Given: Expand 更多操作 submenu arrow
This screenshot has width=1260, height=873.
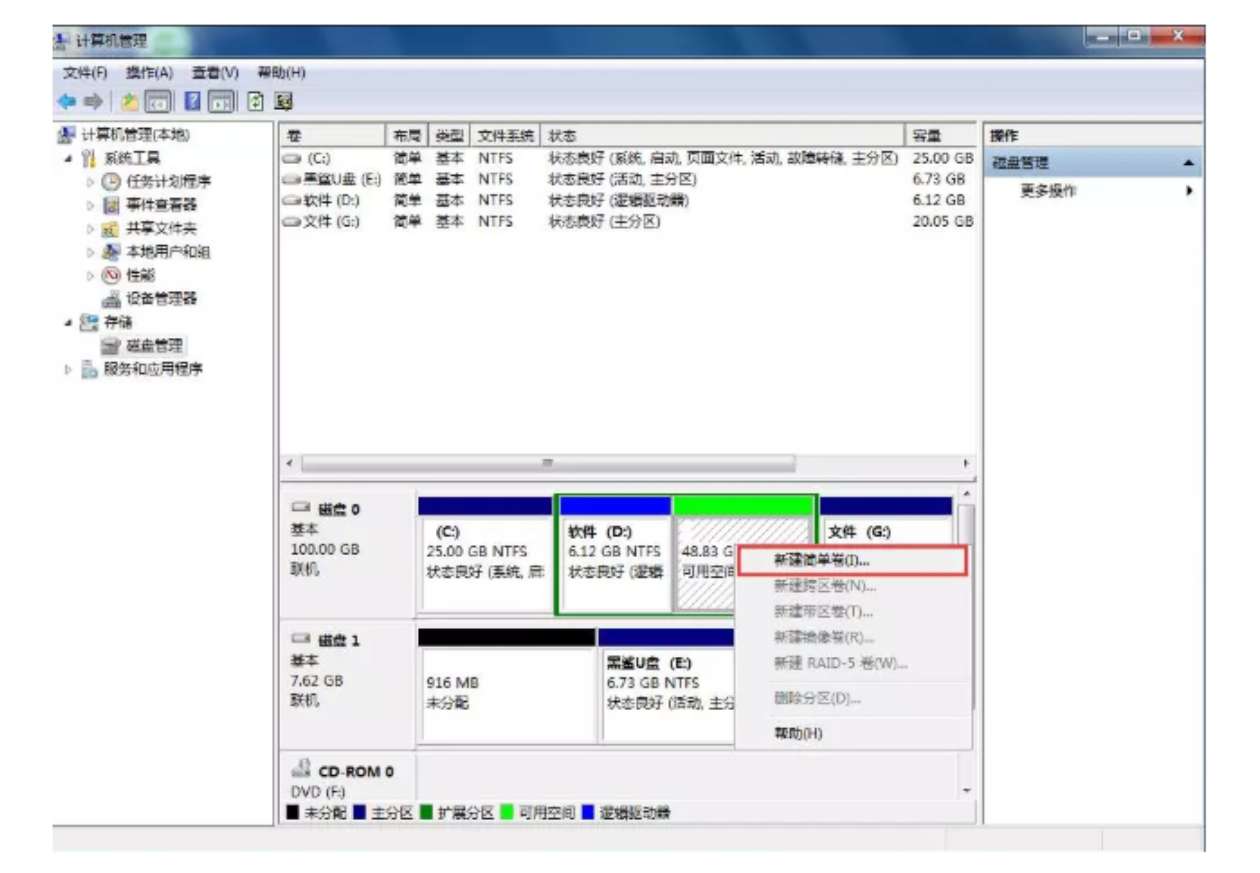Looking at the screenshot, I should [1189, 191].
